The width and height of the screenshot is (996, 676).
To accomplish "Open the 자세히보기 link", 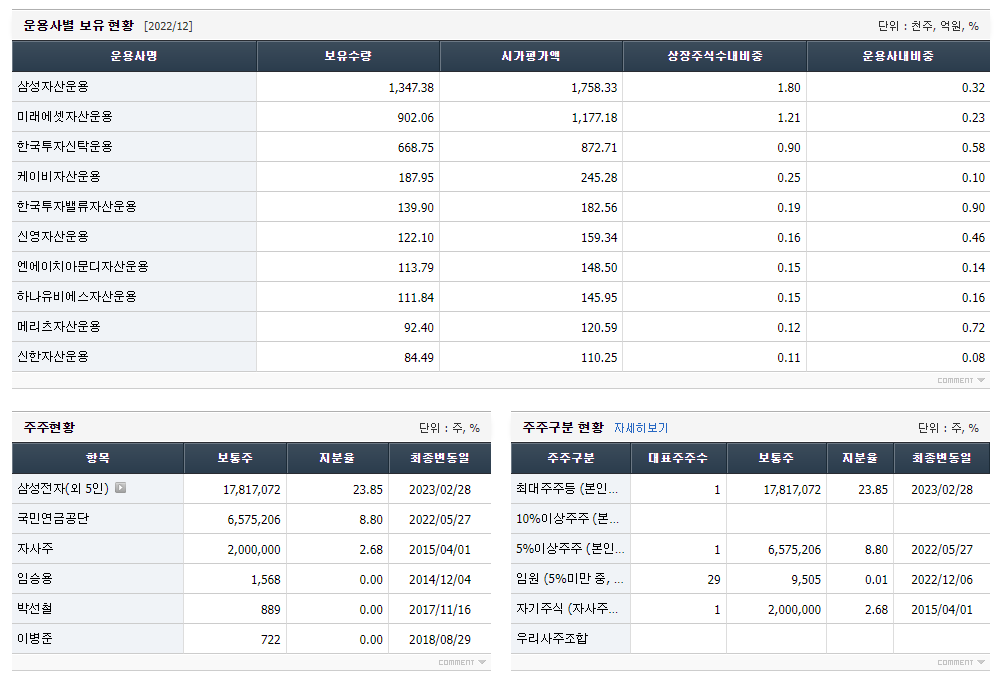I will (x=641, y=428).
